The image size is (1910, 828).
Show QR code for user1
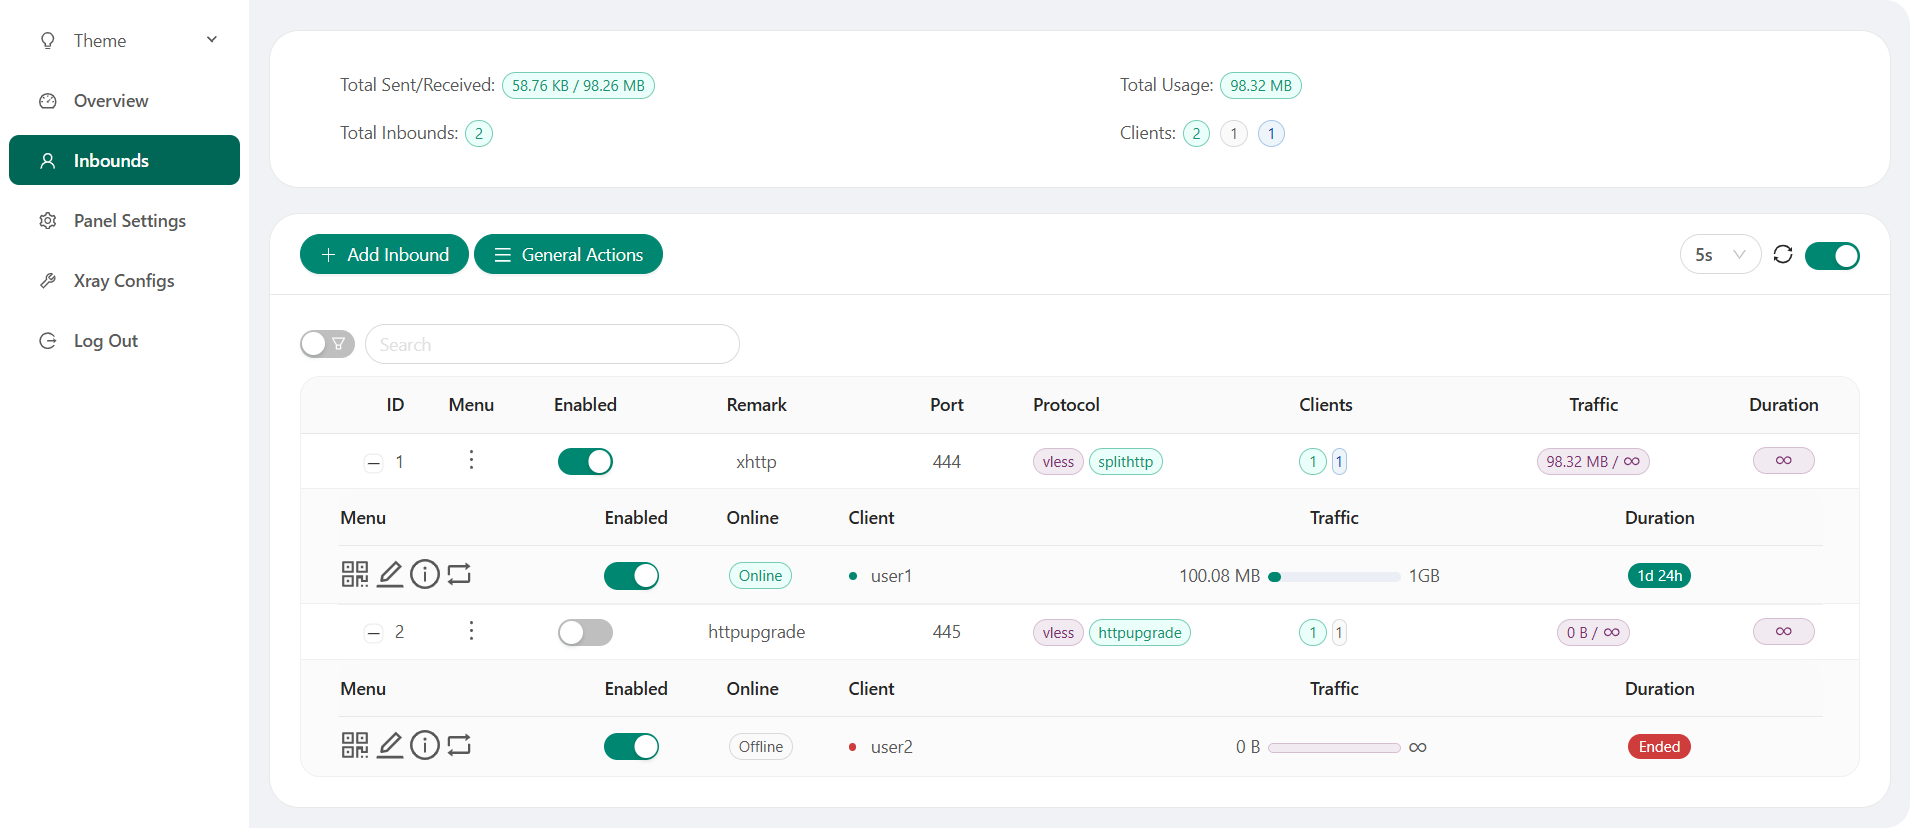click(354, 574)
